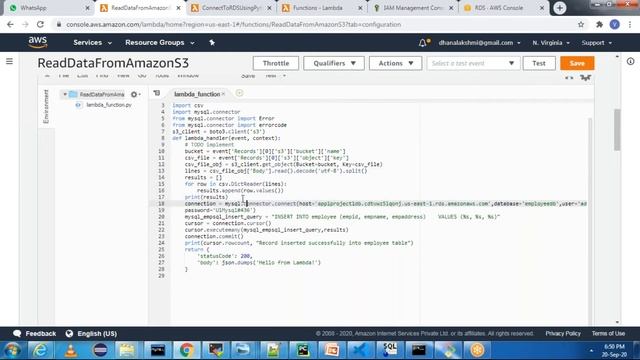Open the environment folder gear settings
The width and height of the screenshot is (640, 360).
(x=135, y=94)
